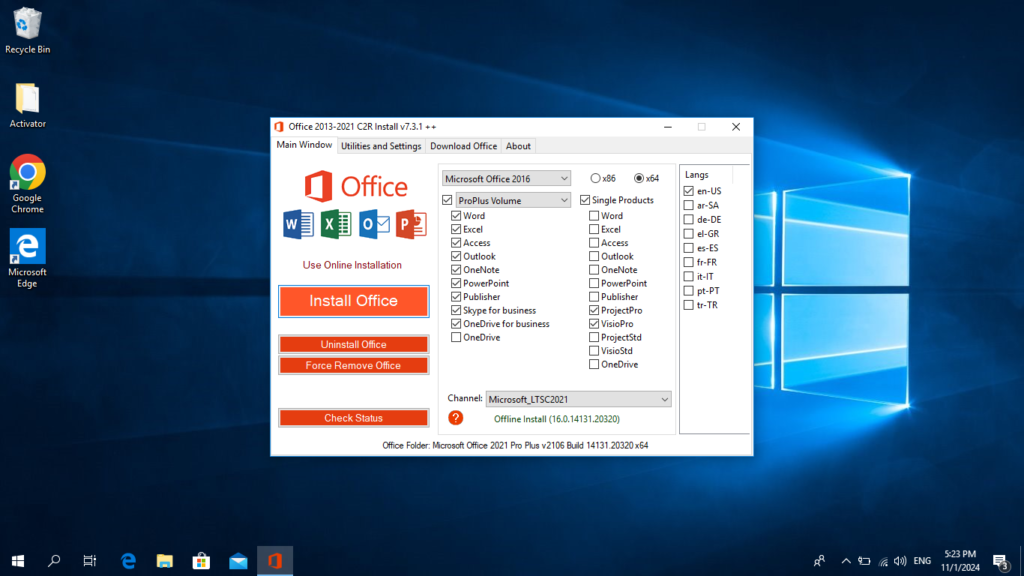The width and height of the screenshot is (1024, 576).
Task: Open the notification Action Center
Action: coord(1000,561)
